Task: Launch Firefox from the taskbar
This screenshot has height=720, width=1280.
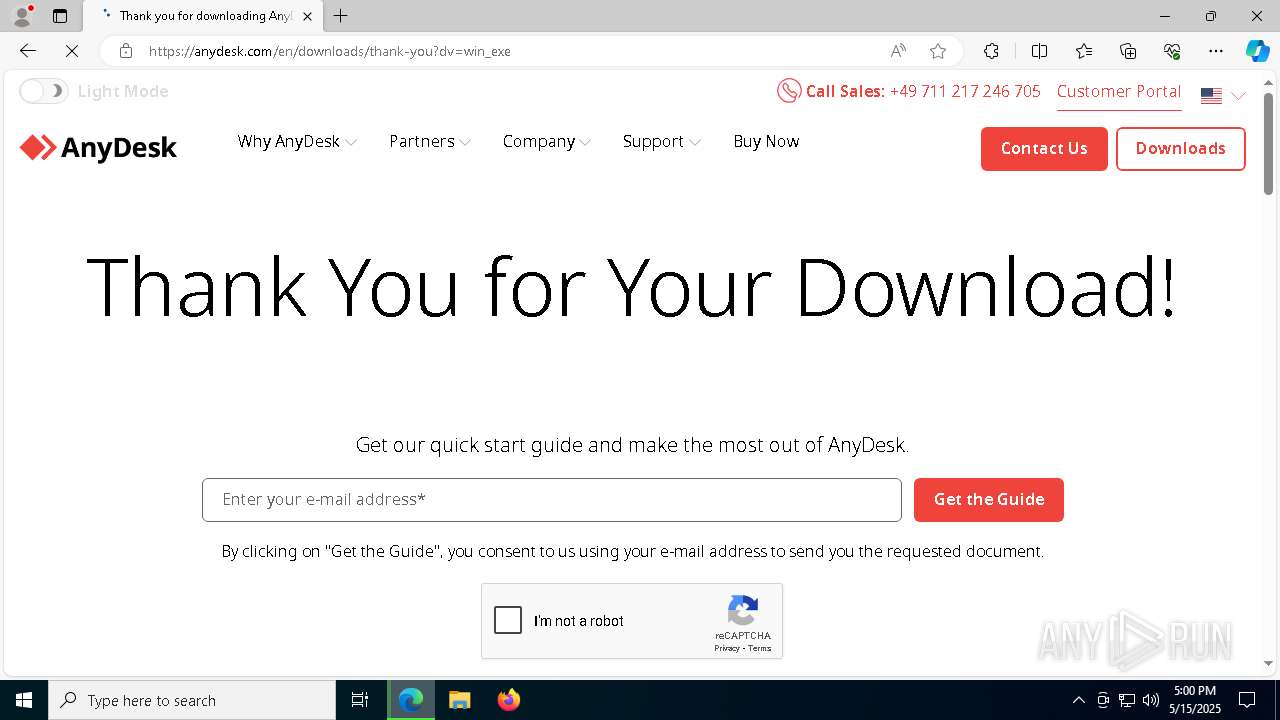Action: click(x=509, y=700)
